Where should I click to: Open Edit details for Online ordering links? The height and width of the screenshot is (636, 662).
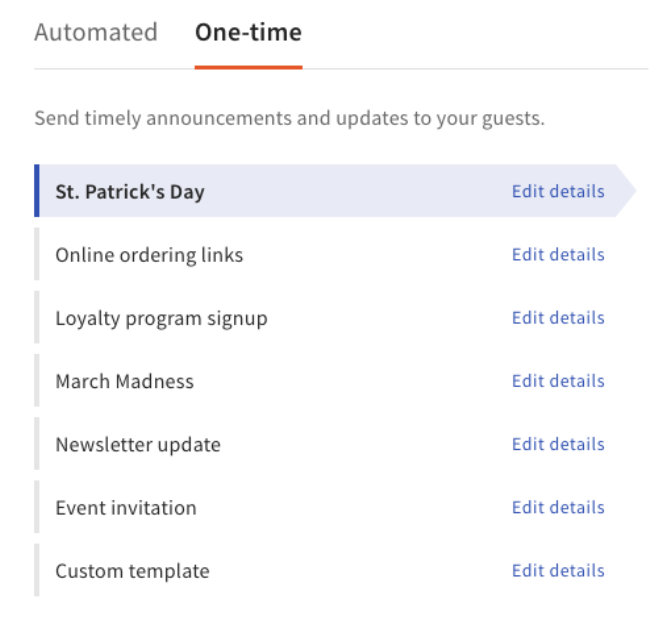(x=558, y=254)
